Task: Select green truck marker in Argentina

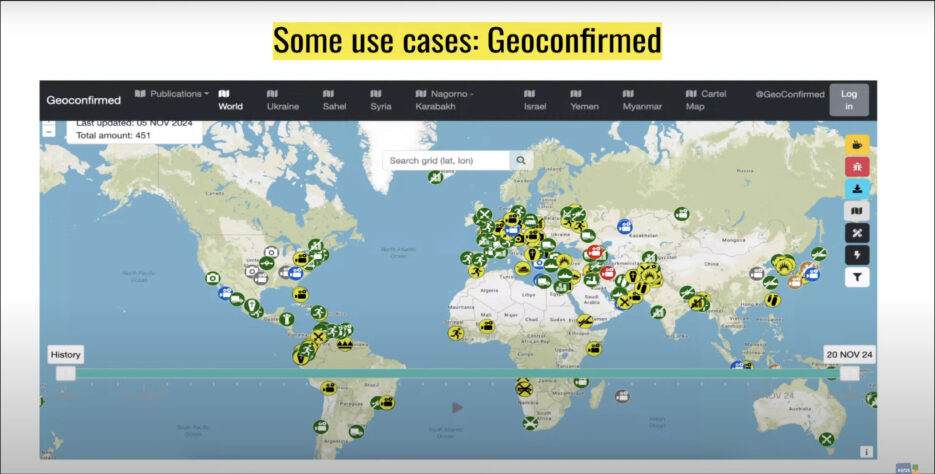Action: 356,431
